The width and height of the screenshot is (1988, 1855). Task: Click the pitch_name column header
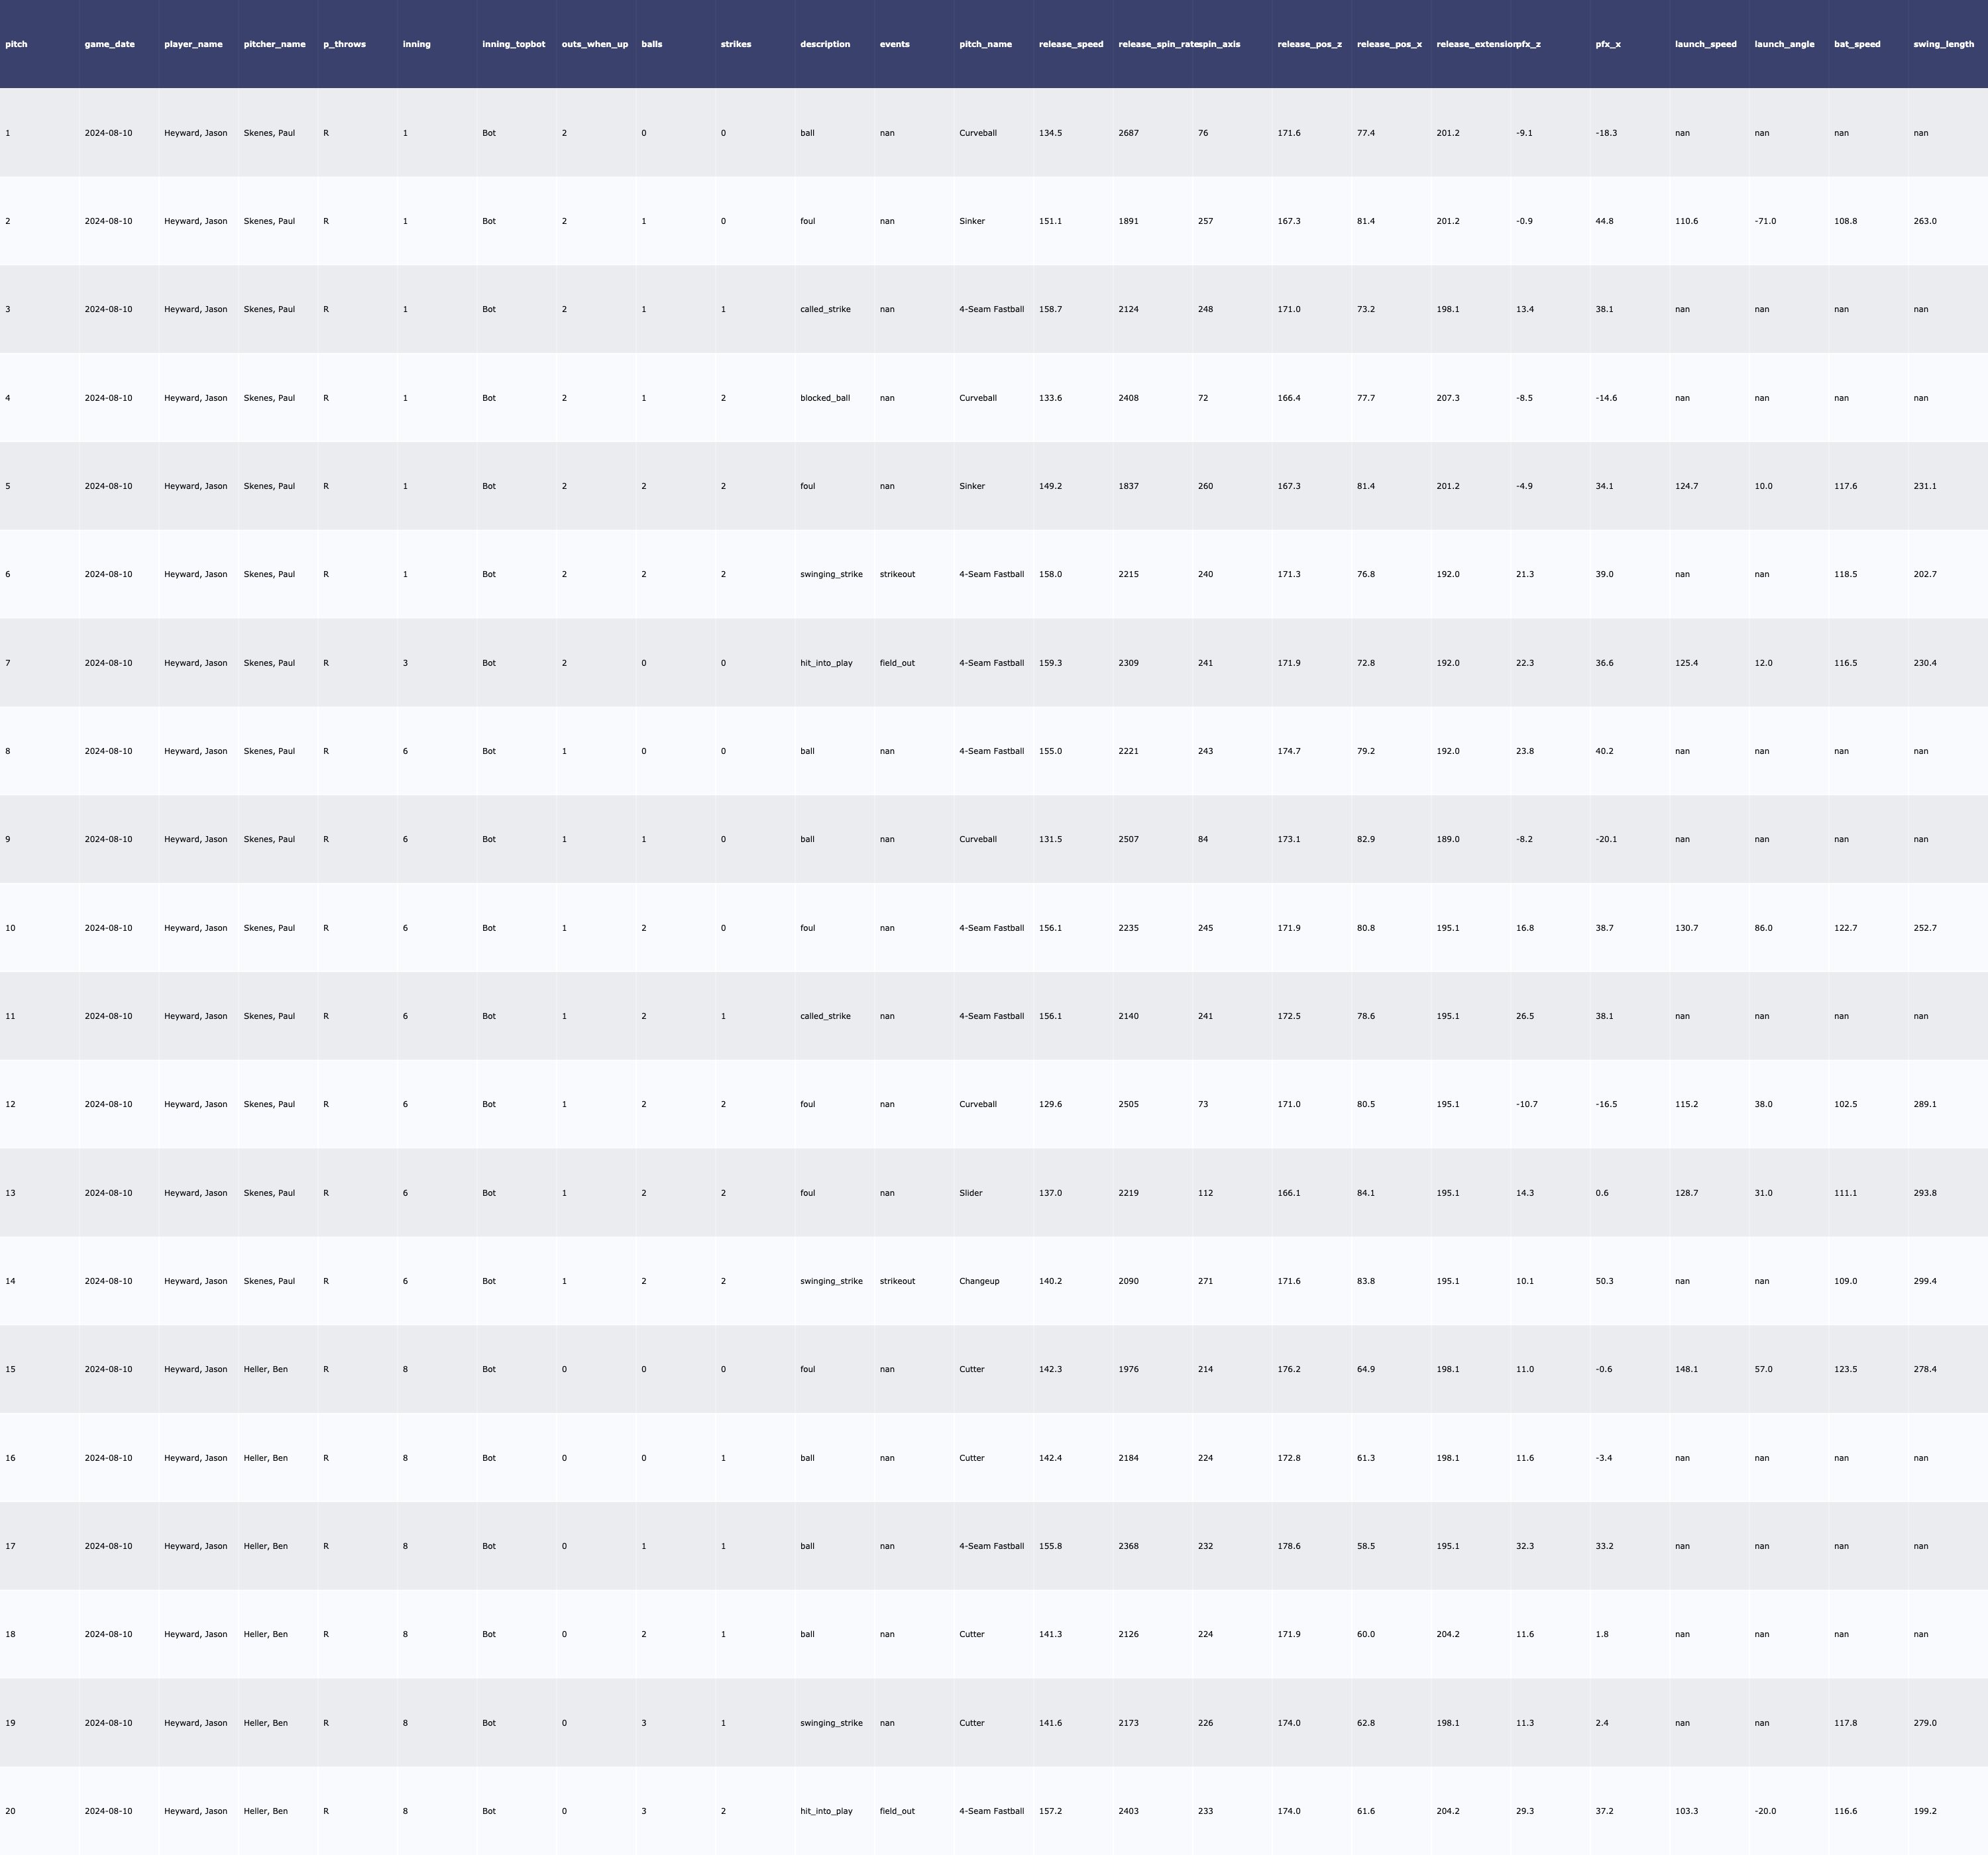[x=985, y=44]
